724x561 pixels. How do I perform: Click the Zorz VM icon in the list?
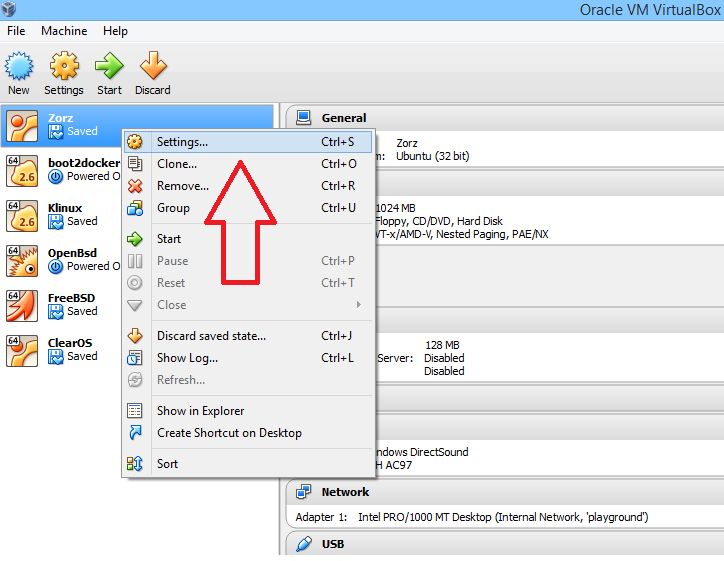click(x=22, y=126)
